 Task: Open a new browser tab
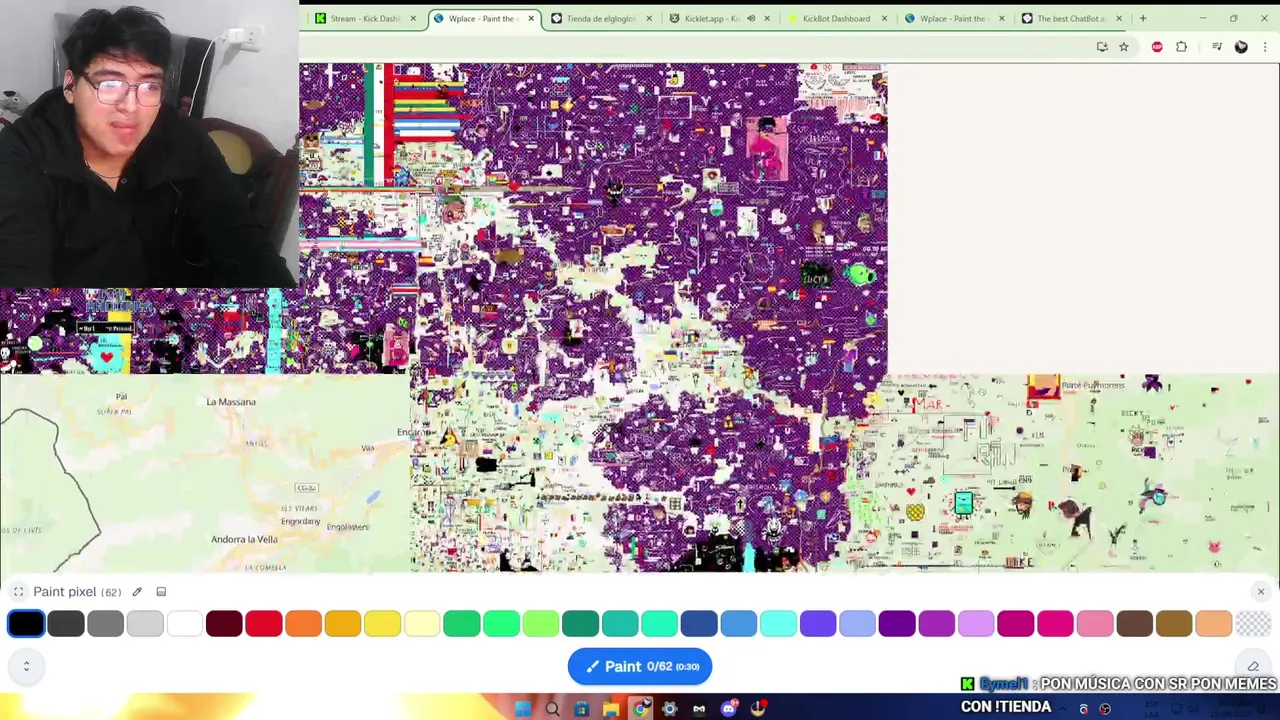[1143, 18]
